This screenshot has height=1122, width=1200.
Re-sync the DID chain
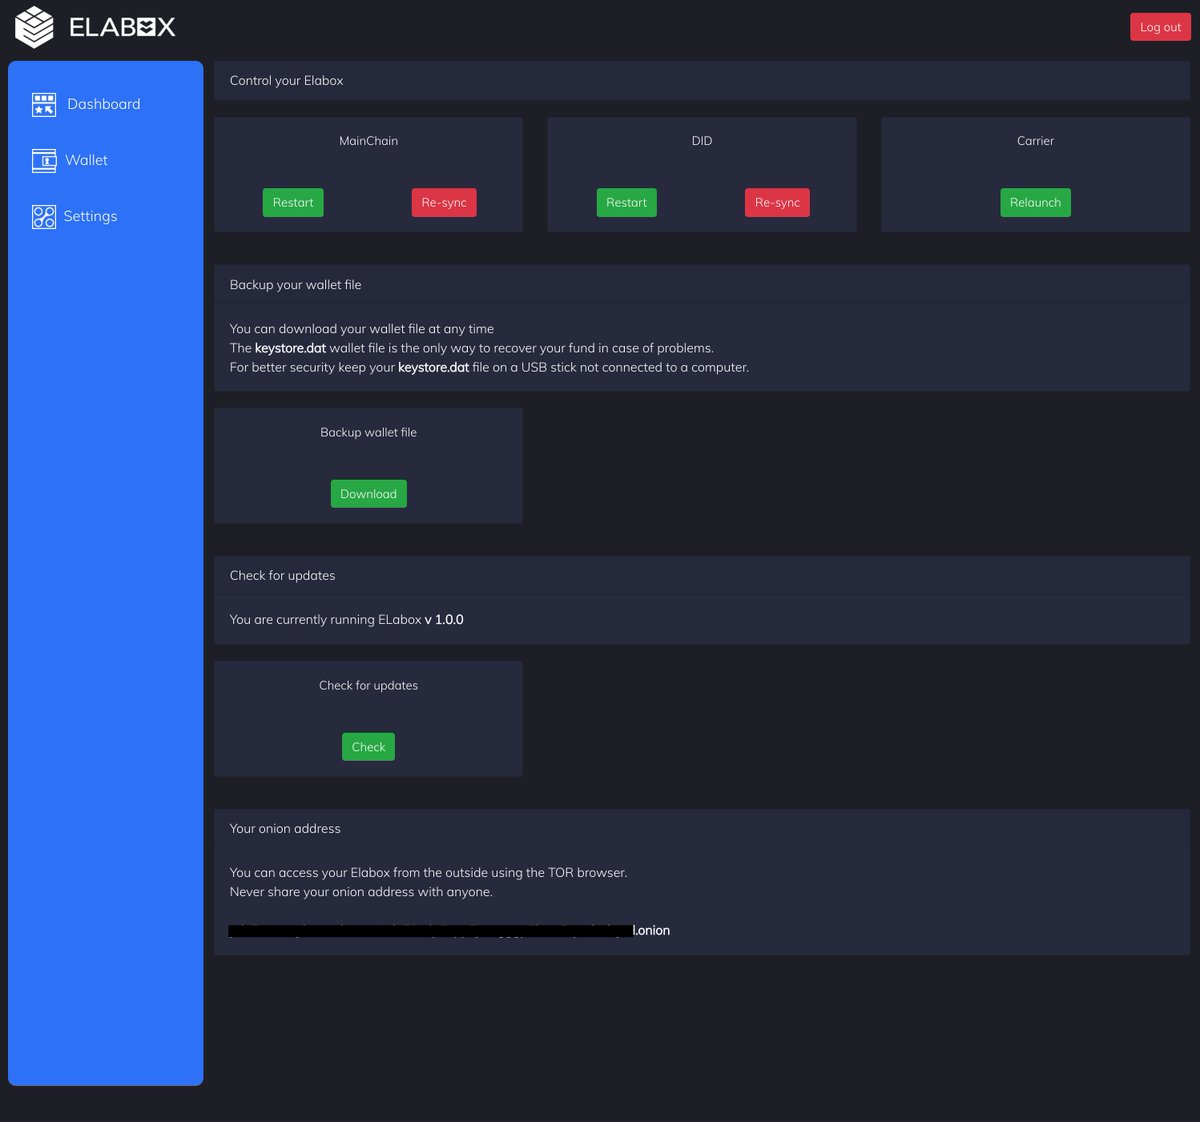pyautogui.click(x=777, y=202)
